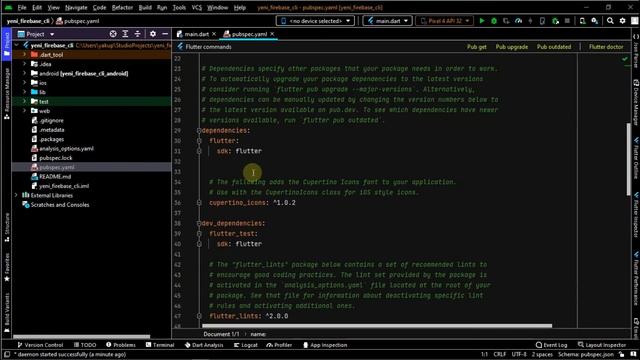This screenshot has width=640, height=360.
Task: Close the main.dart tab
Action: coord(214,34)
